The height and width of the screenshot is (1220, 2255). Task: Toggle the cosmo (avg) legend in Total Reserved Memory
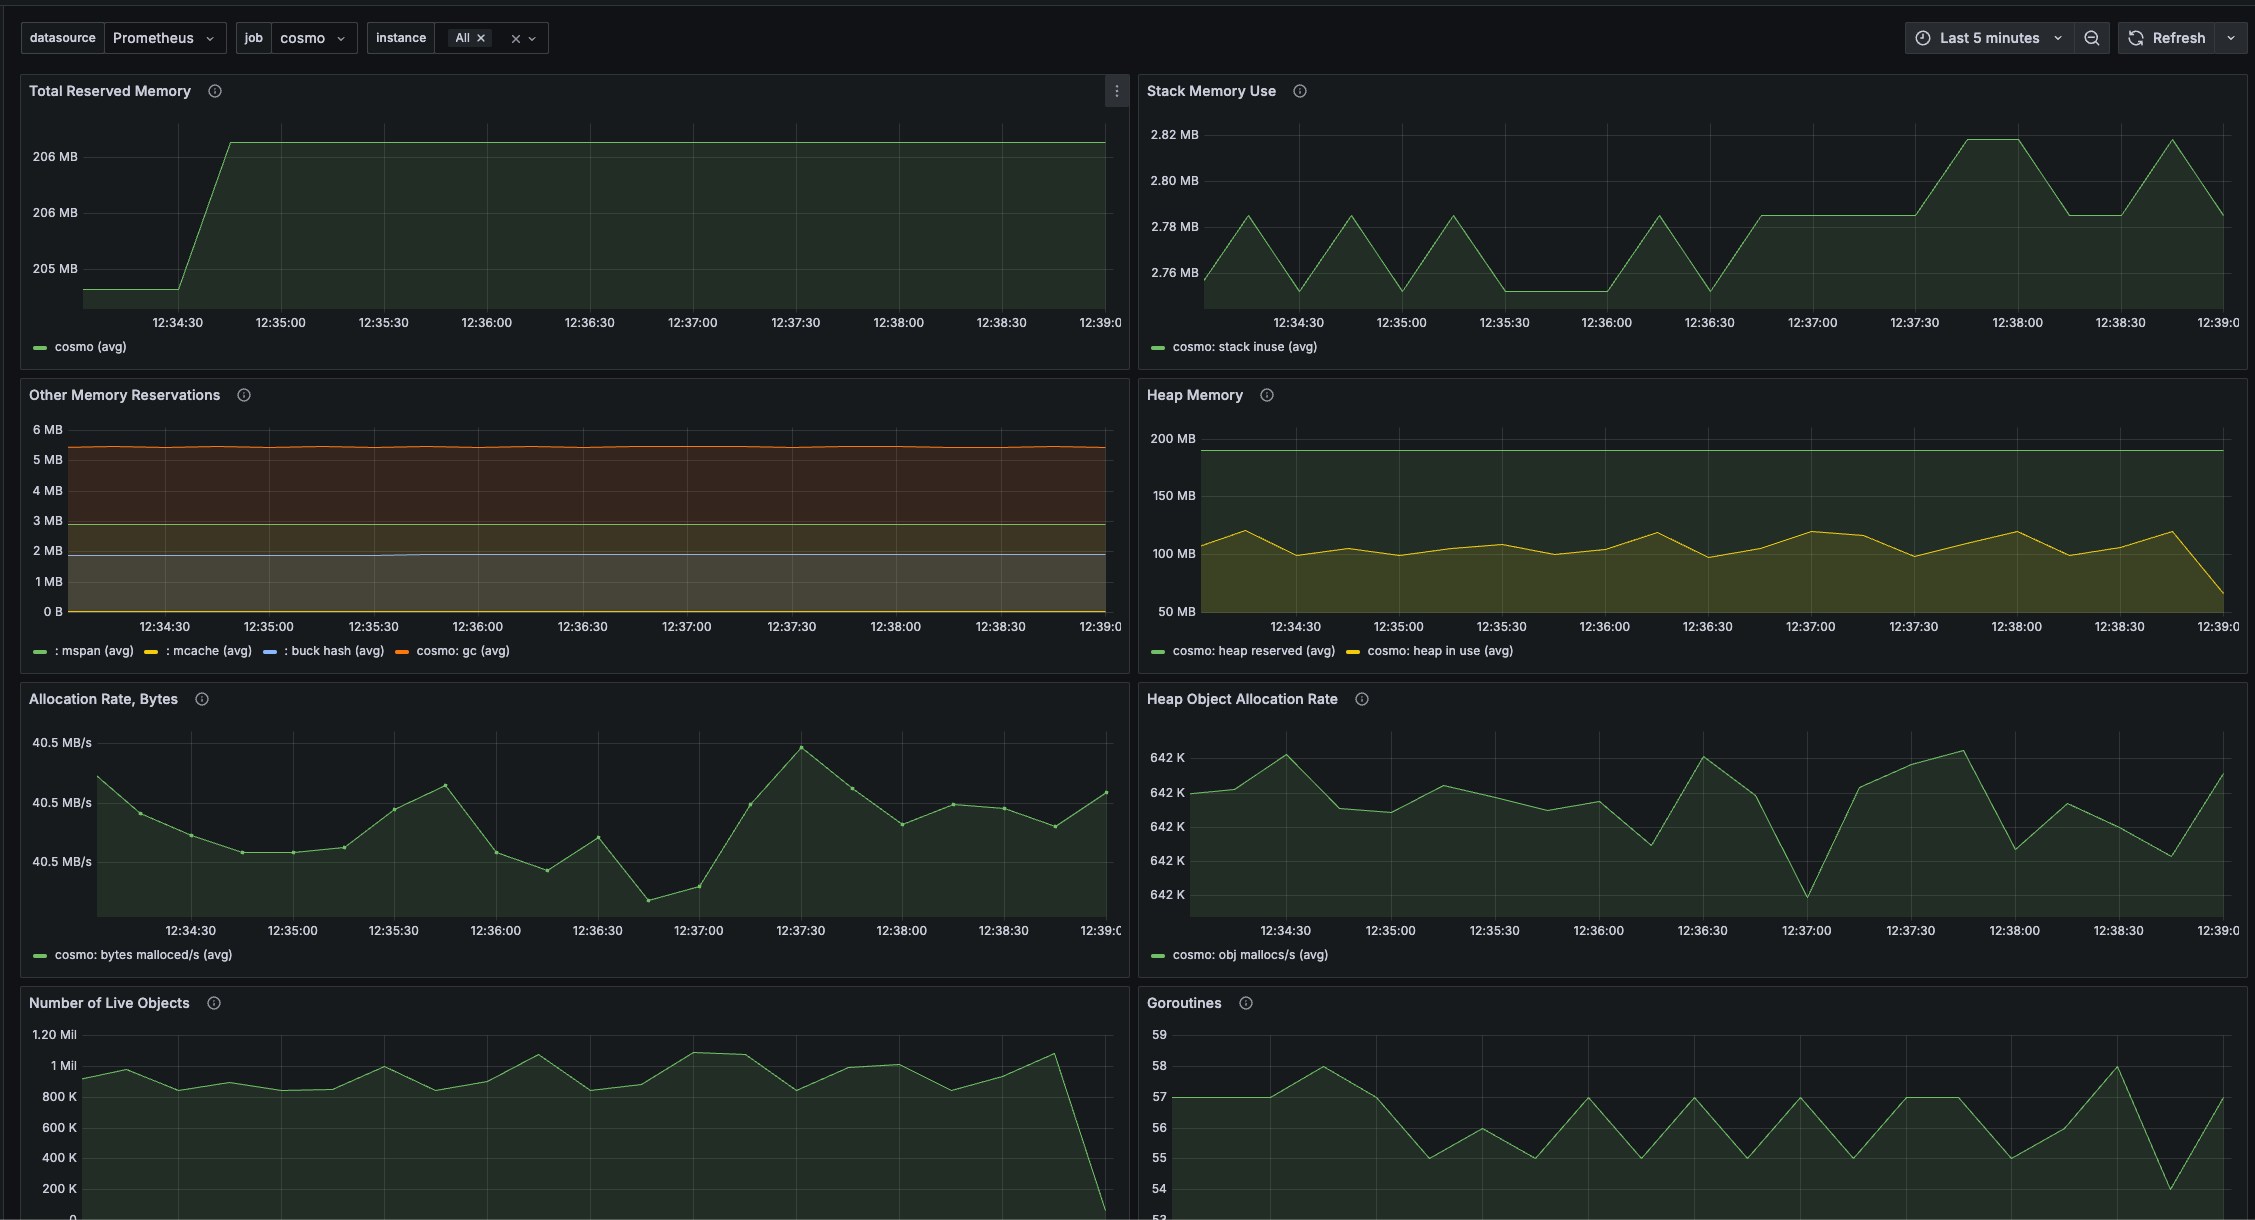(90, 347)
